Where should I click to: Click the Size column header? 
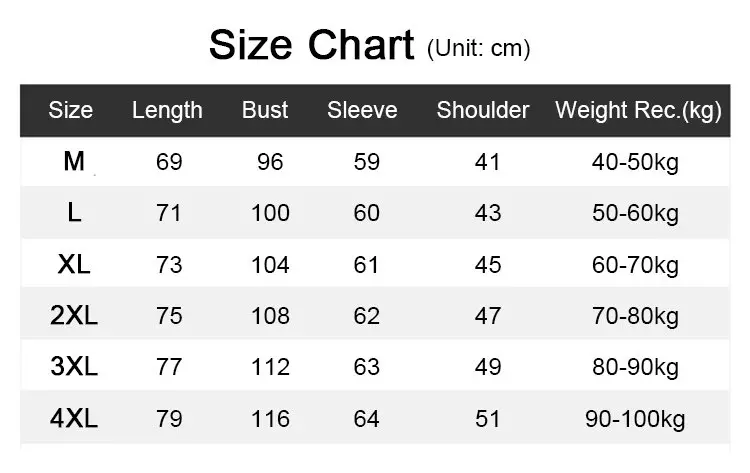pyautogui.click(x=70, y=110)
